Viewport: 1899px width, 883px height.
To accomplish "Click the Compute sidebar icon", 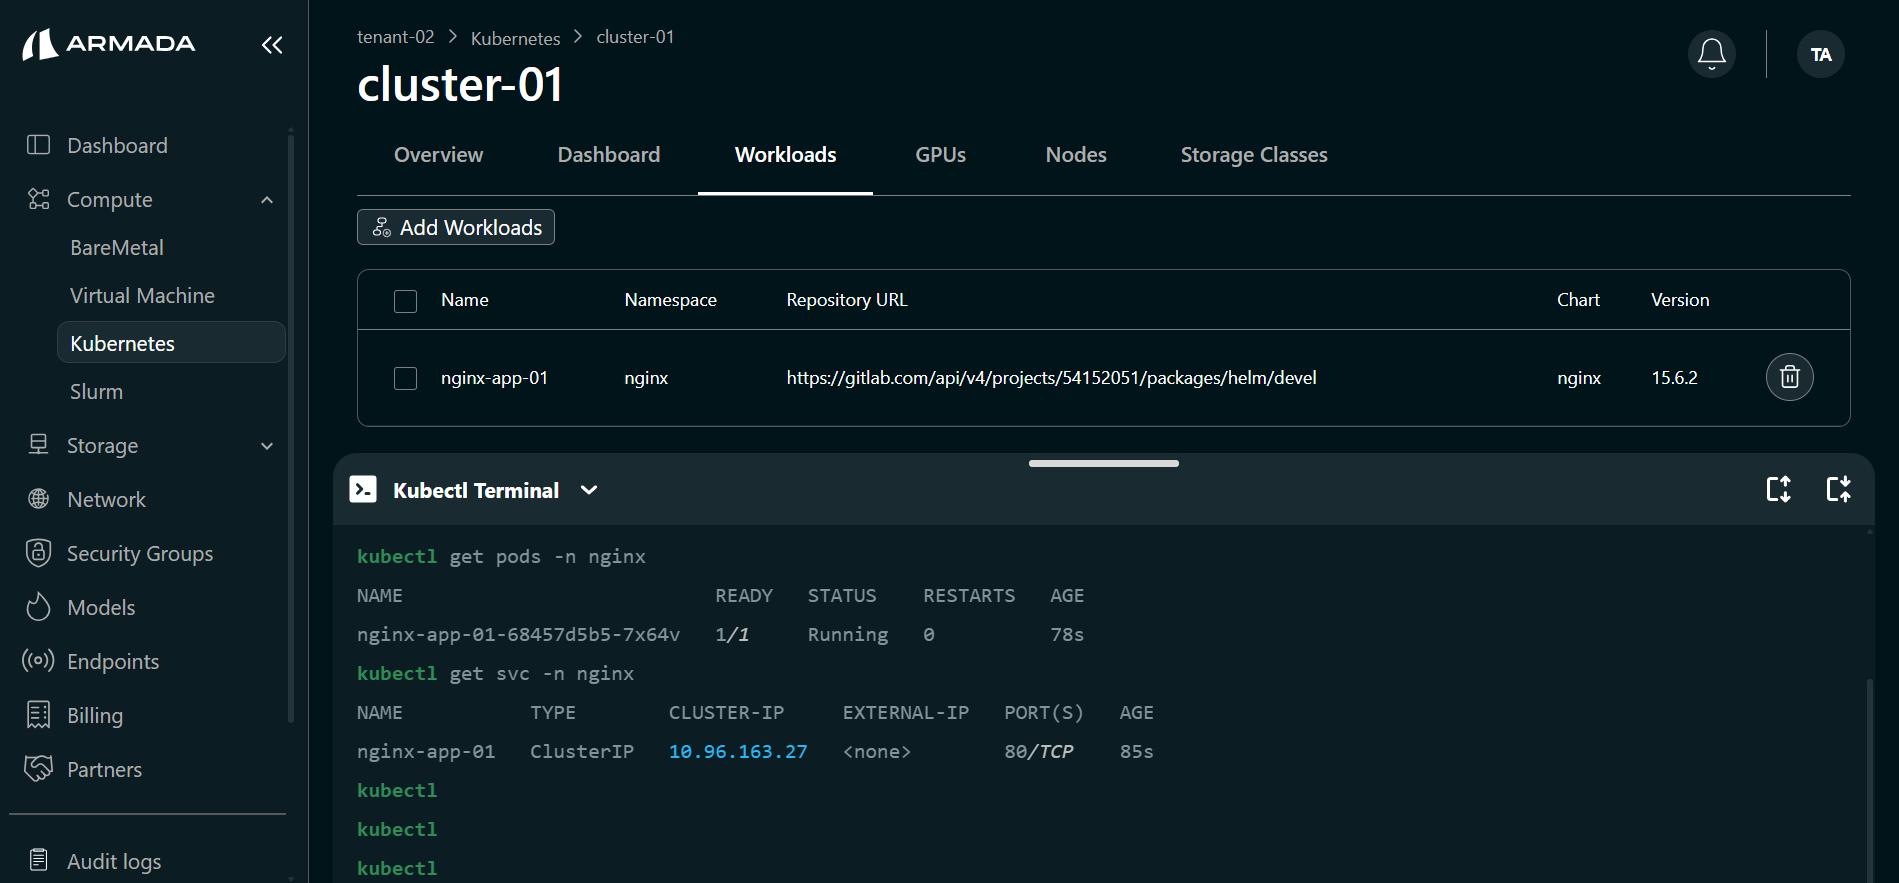I will click(x=38, y=199).
